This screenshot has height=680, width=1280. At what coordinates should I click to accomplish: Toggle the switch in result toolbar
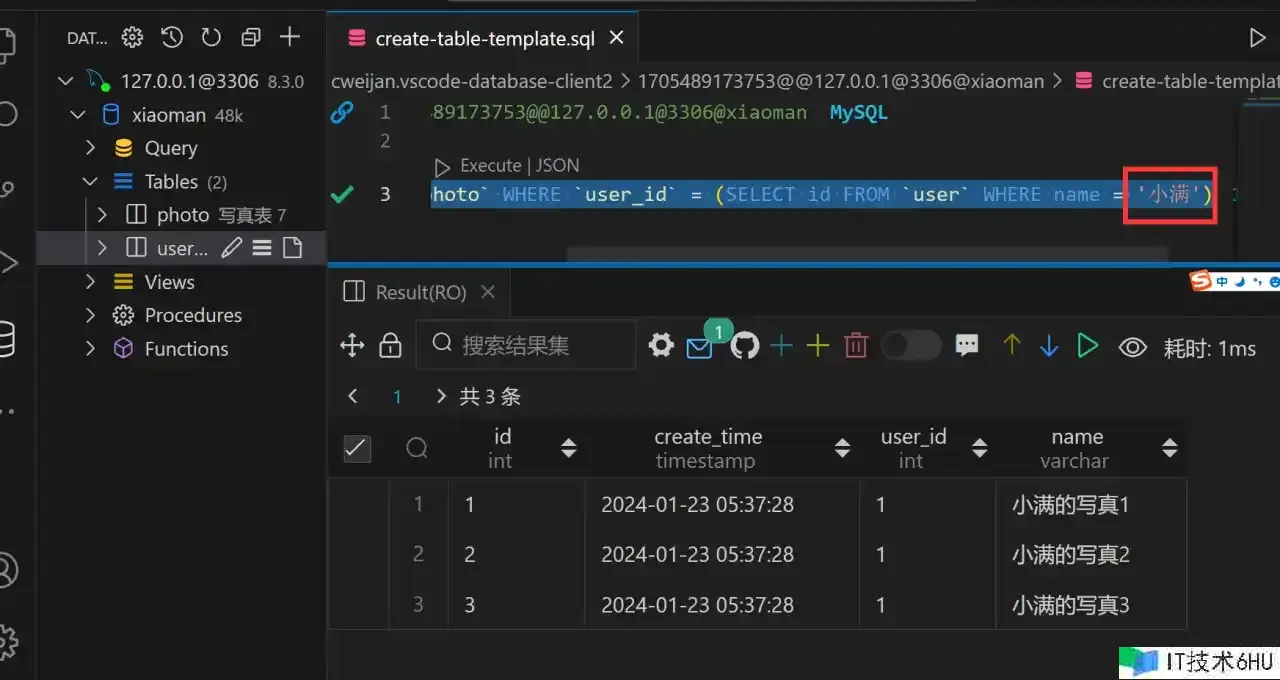[910, 346]
